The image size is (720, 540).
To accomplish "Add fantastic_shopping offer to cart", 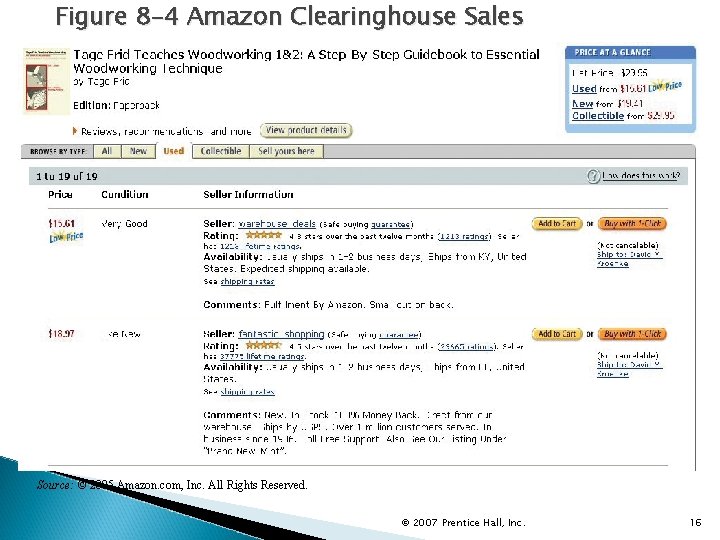I will tap(556, 334).
